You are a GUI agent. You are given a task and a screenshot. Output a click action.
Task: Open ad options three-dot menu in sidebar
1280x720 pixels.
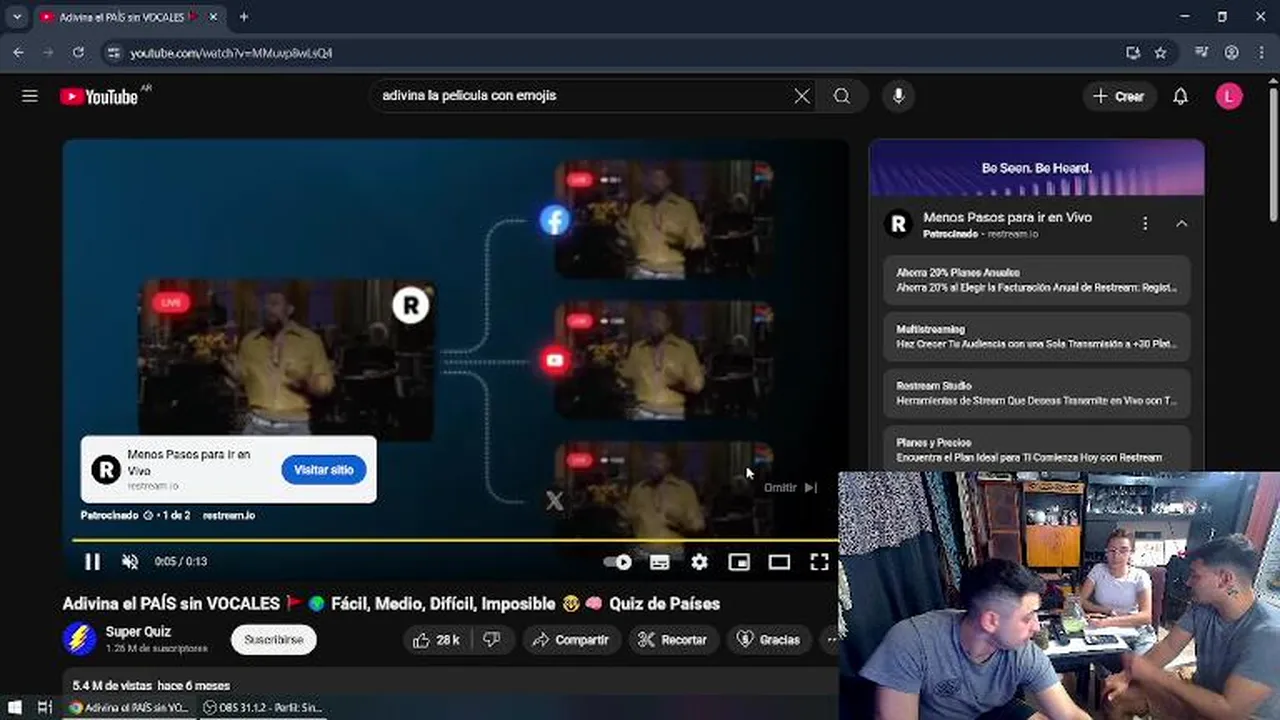1145,224
